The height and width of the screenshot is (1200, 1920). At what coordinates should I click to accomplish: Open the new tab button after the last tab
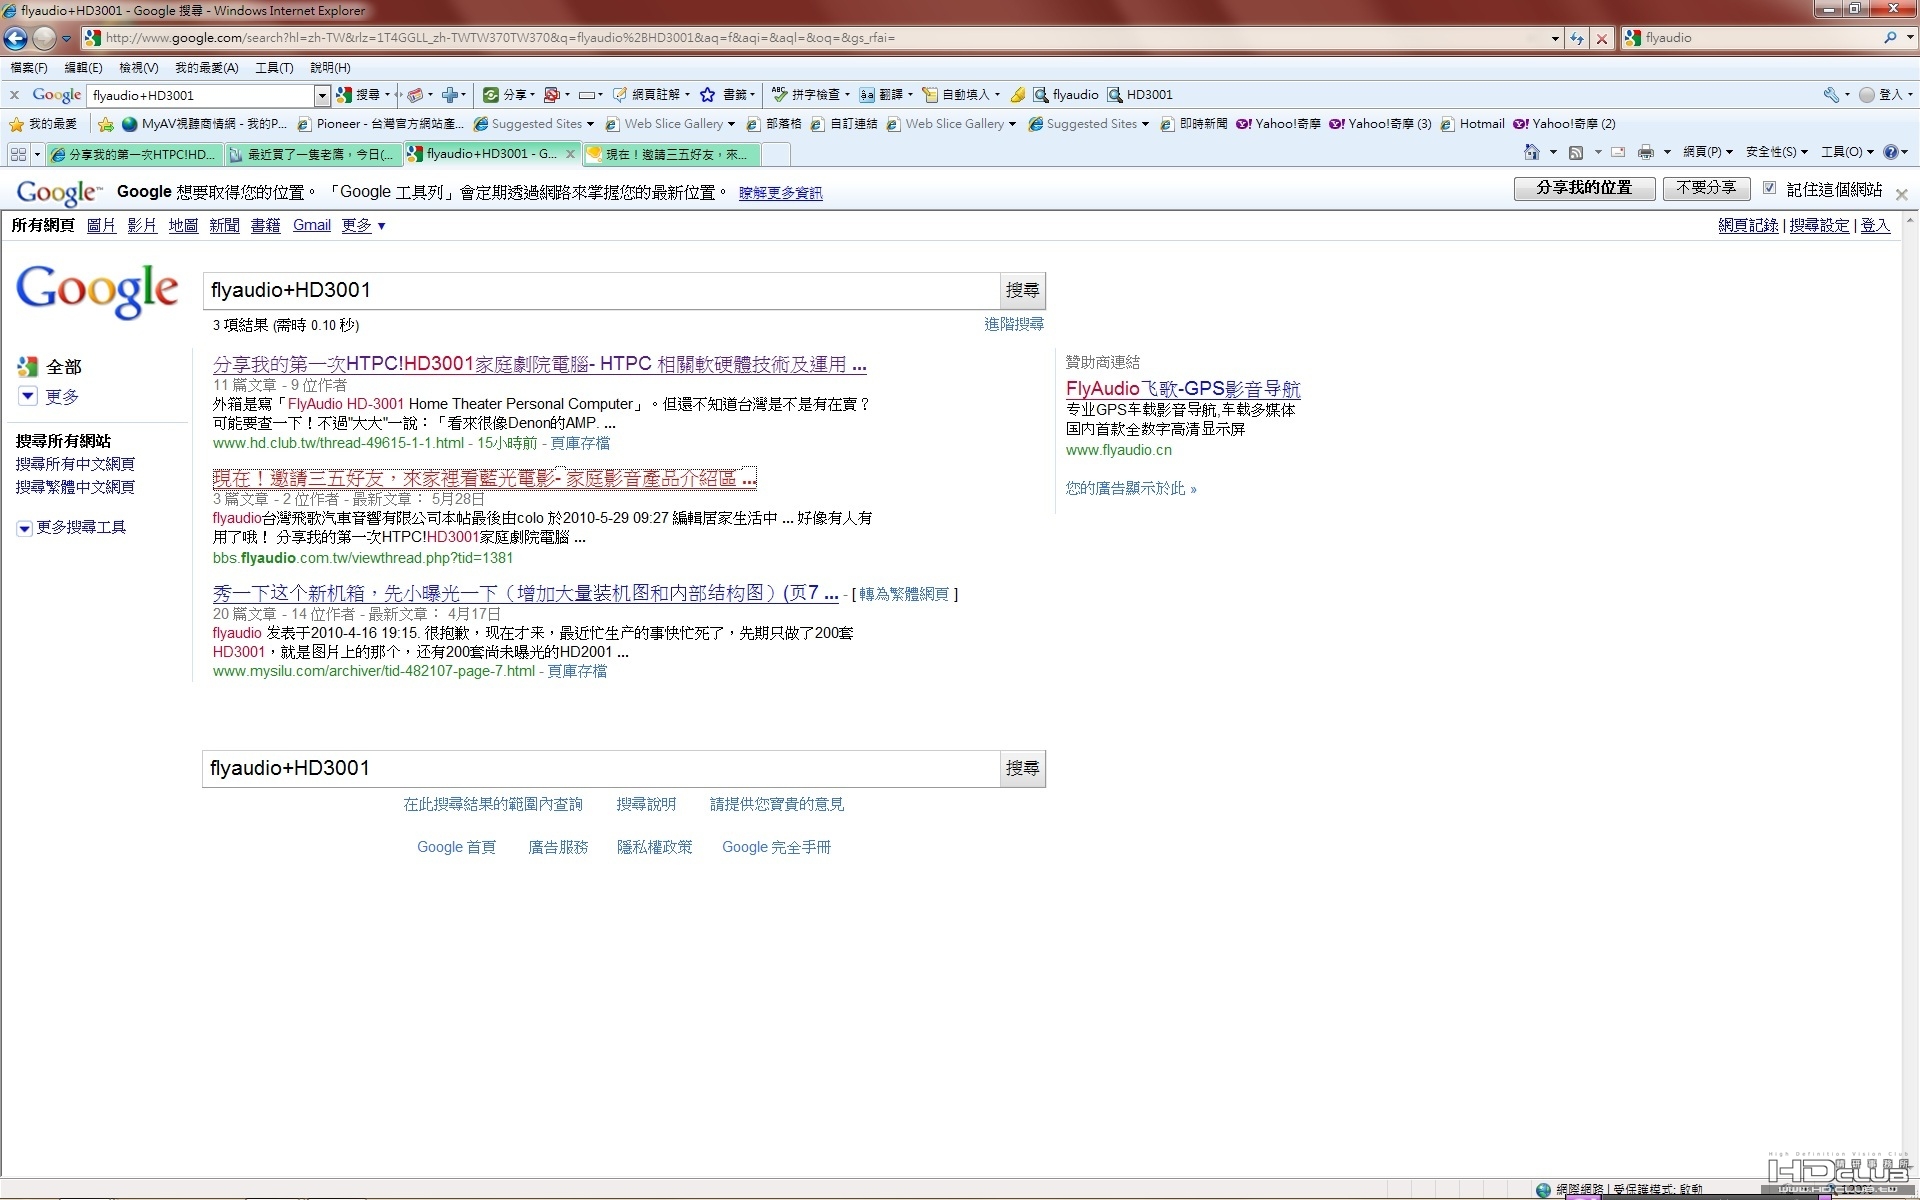[x=777, y=154]
